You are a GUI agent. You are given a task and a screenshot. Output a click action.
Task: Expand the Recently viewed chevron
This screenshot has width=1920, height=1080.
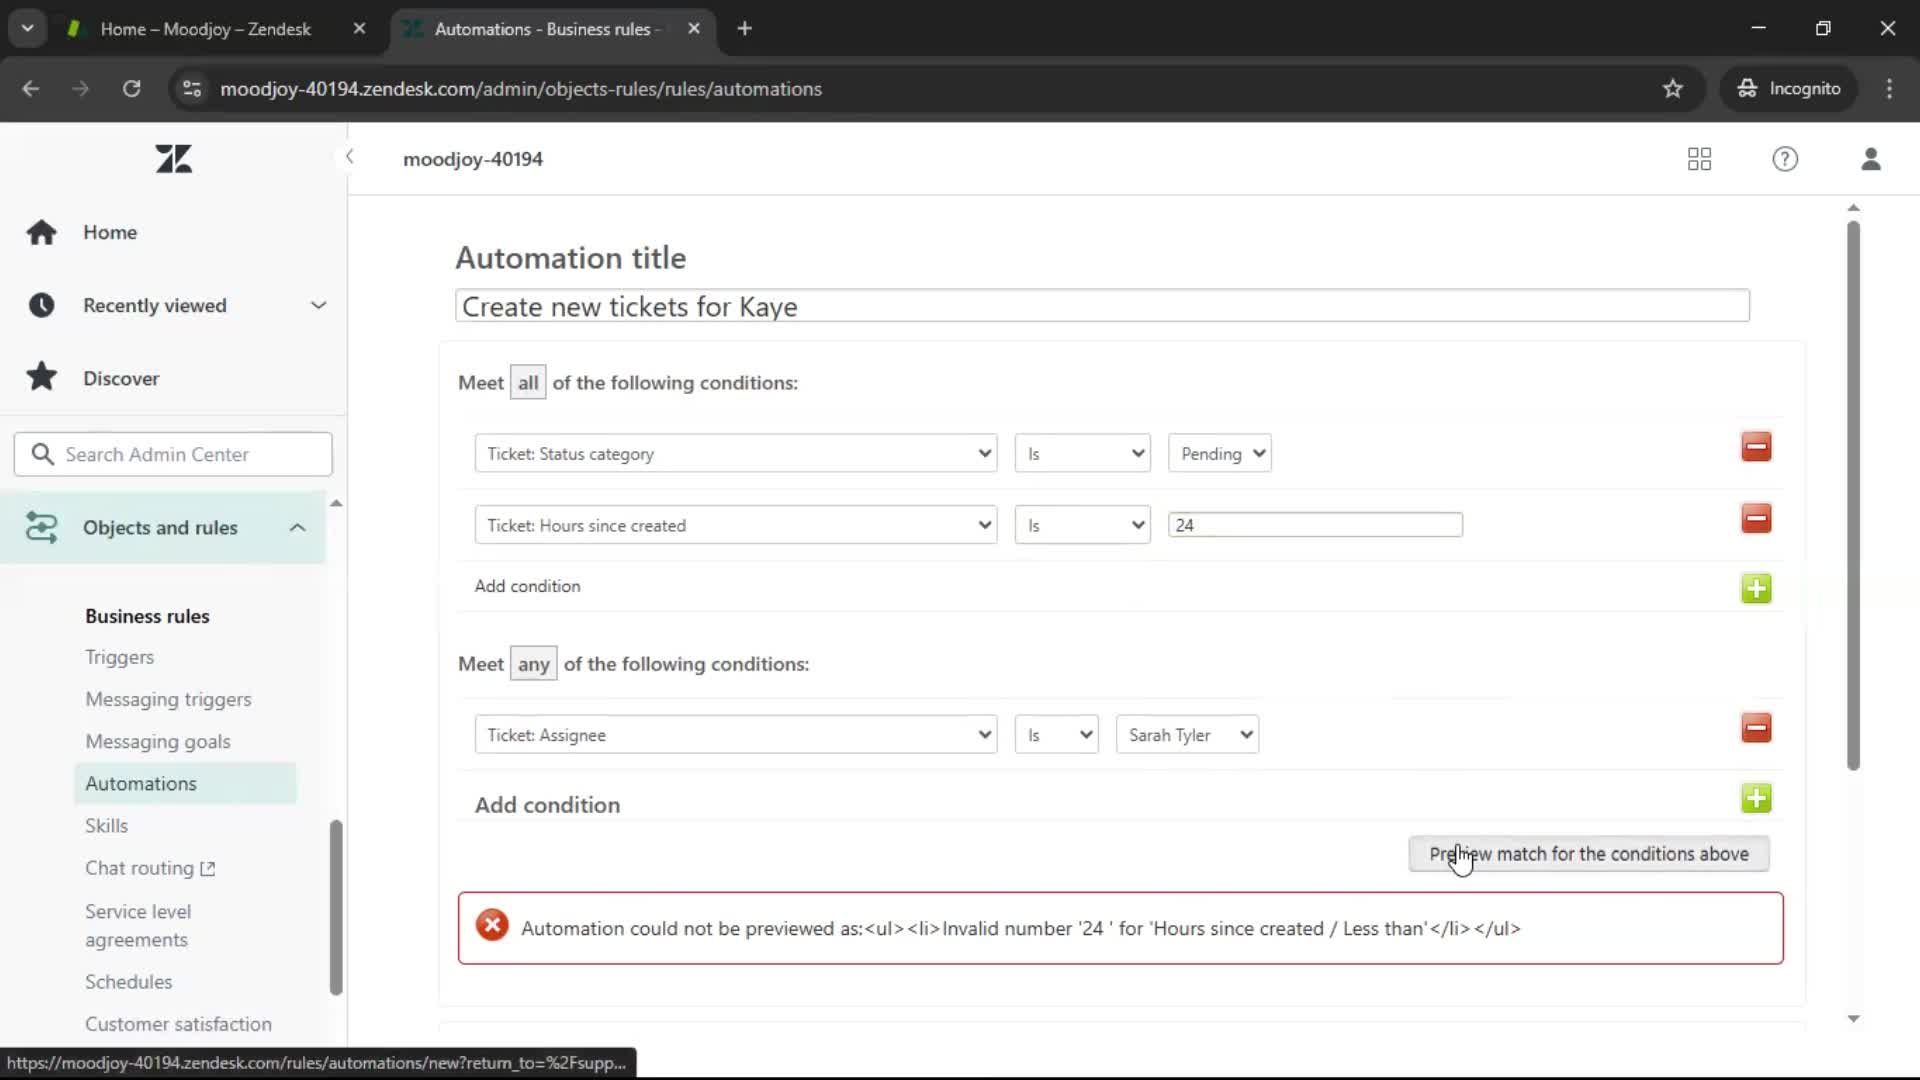pyautogui.click(x=318, y=305)
